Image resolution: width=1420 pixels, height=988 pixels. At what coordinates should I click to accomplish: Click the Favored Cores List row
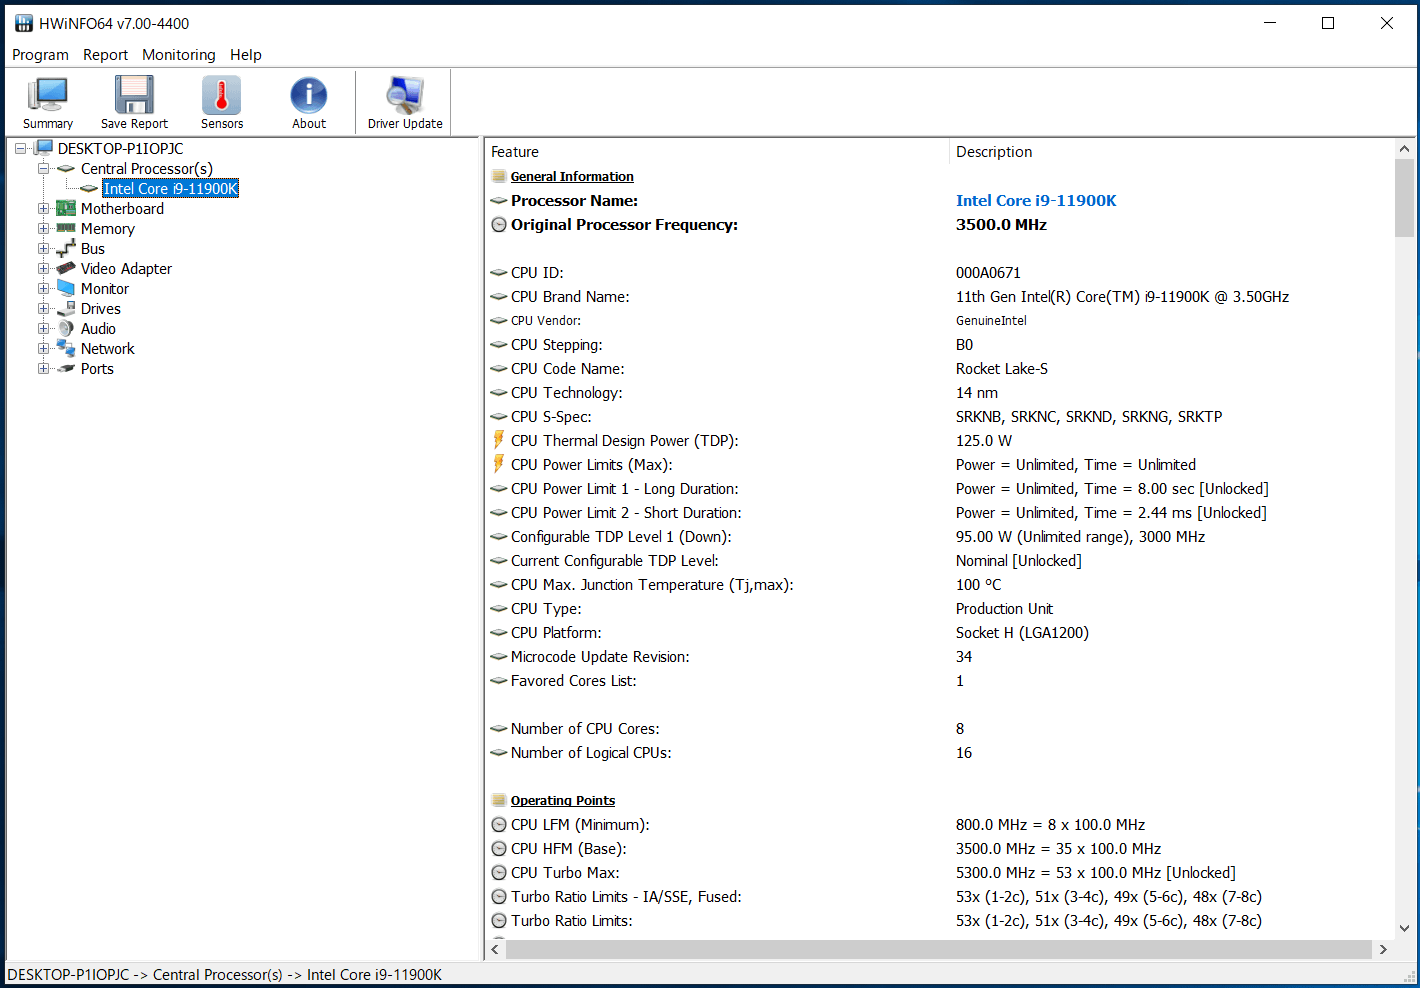(939, 680)
